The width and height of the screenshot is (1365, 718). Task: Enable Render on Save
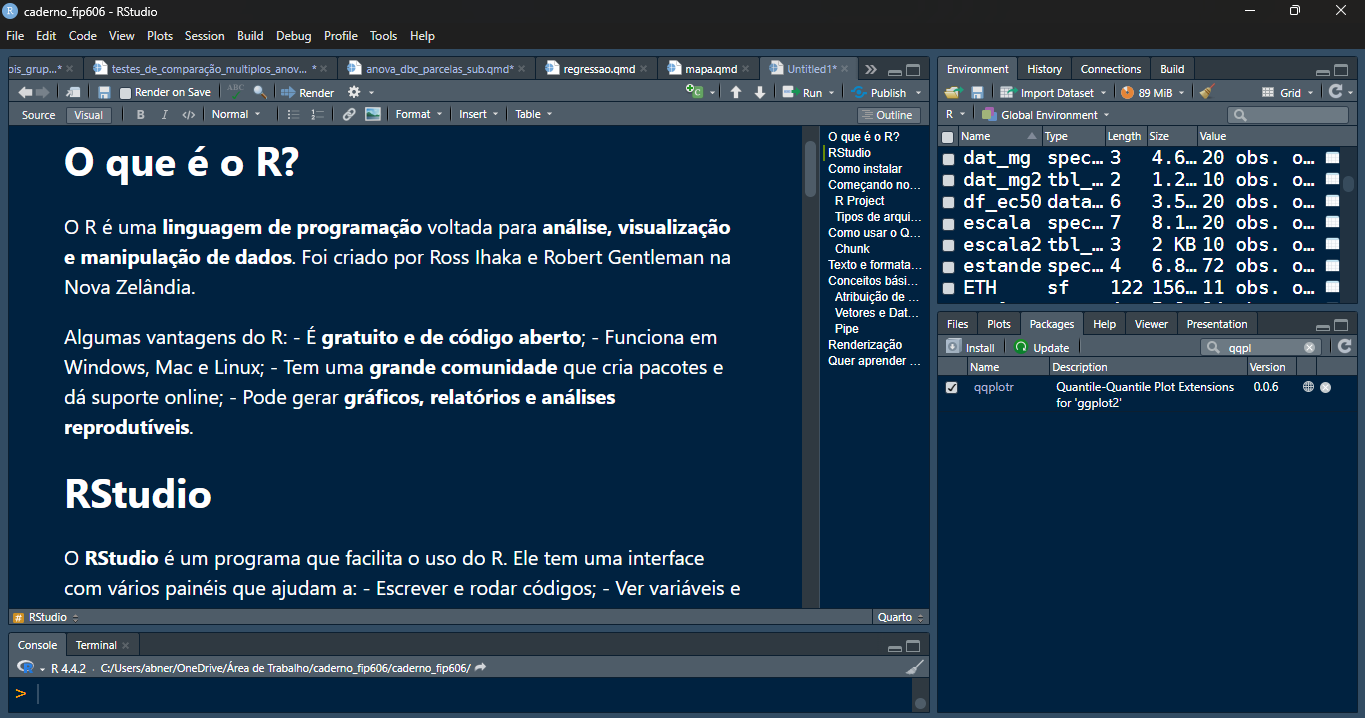click(x=125, y=91)
